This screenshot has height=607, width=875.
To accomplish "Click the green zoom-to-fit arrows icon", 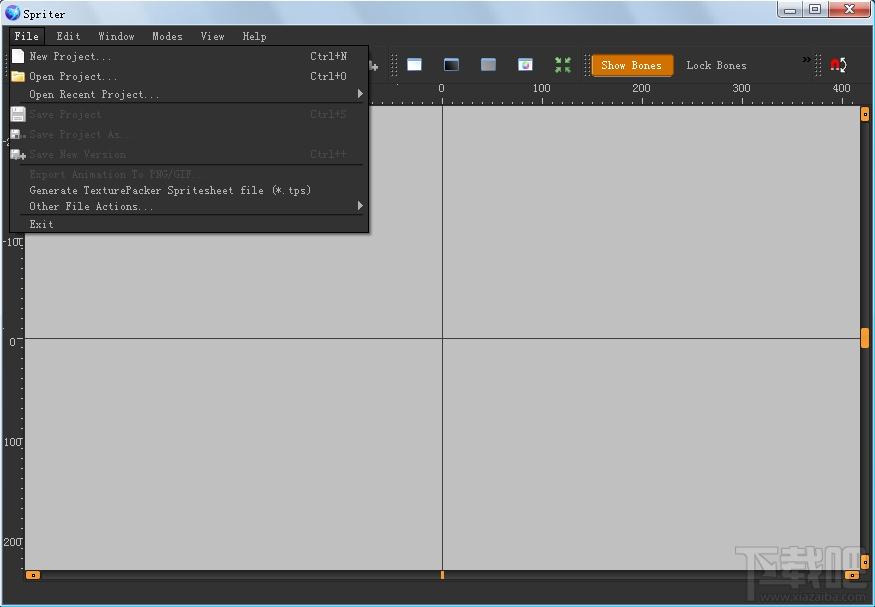I will [563, 65].
